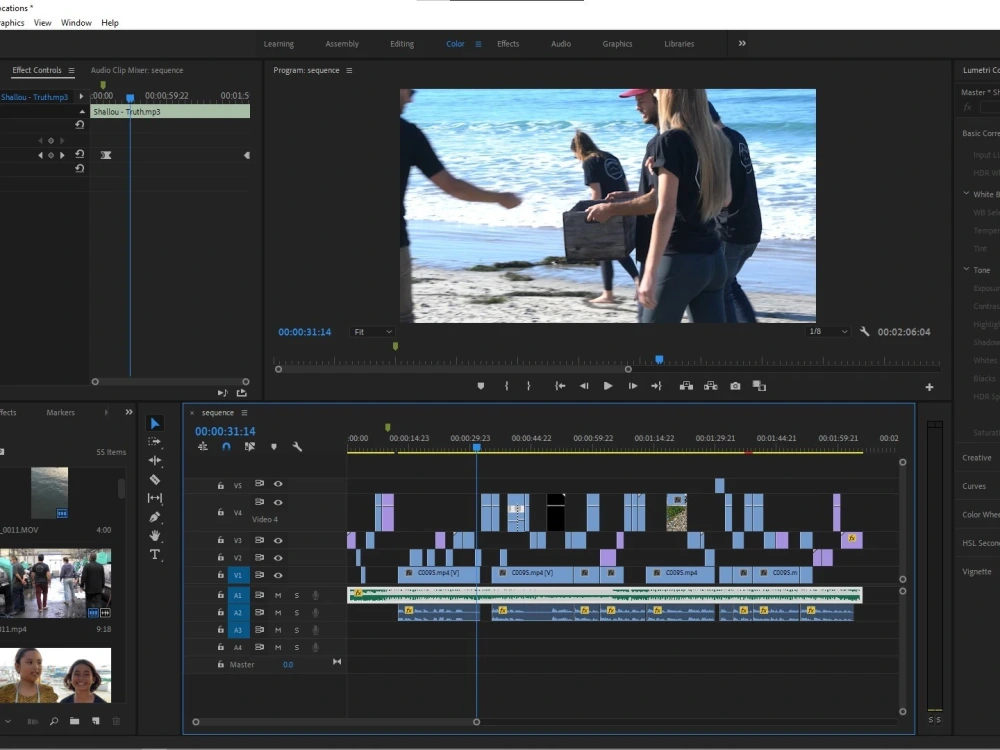Step back one frame

point(584,386)
